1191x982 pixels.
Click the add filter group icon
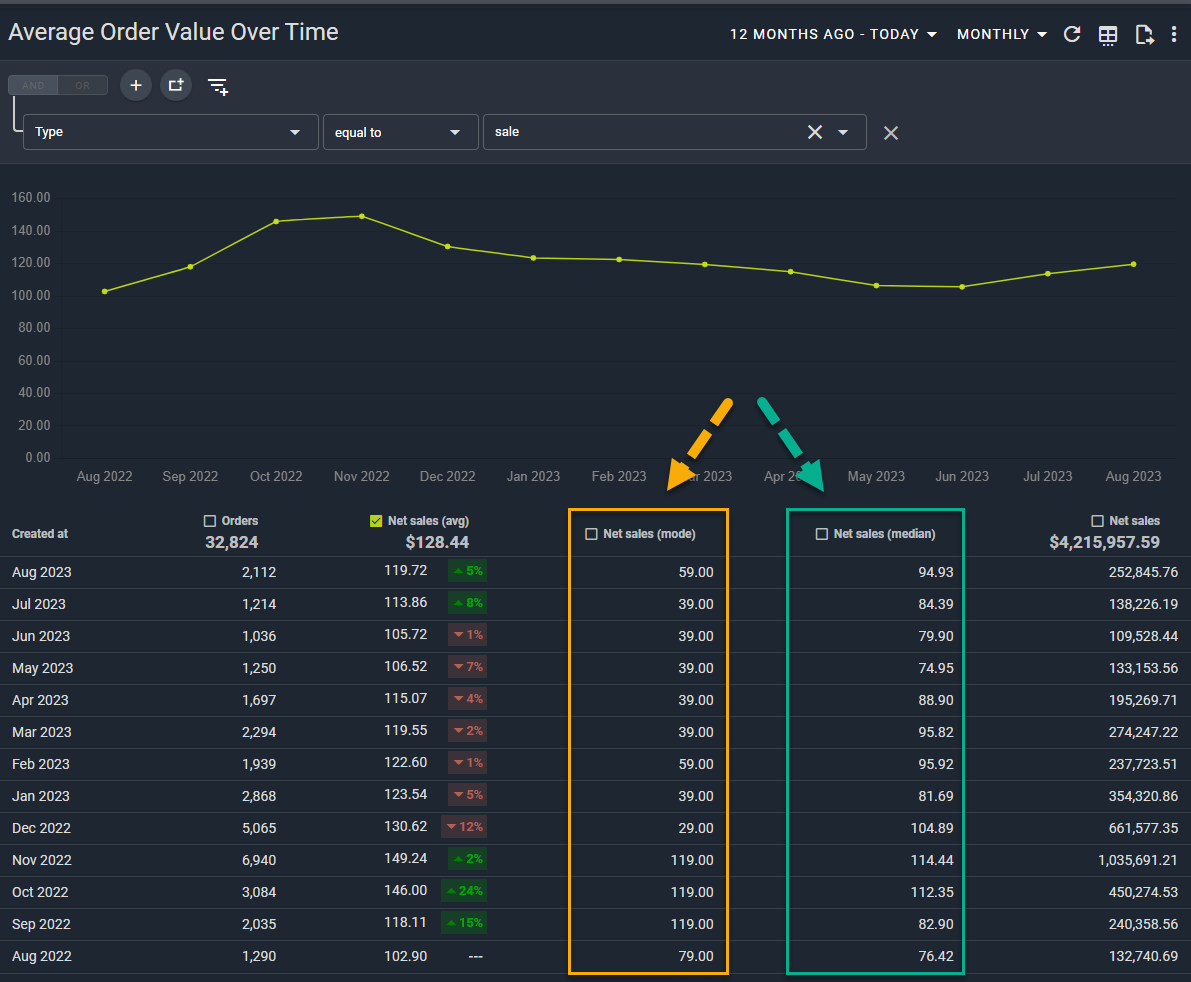(176, 86)
